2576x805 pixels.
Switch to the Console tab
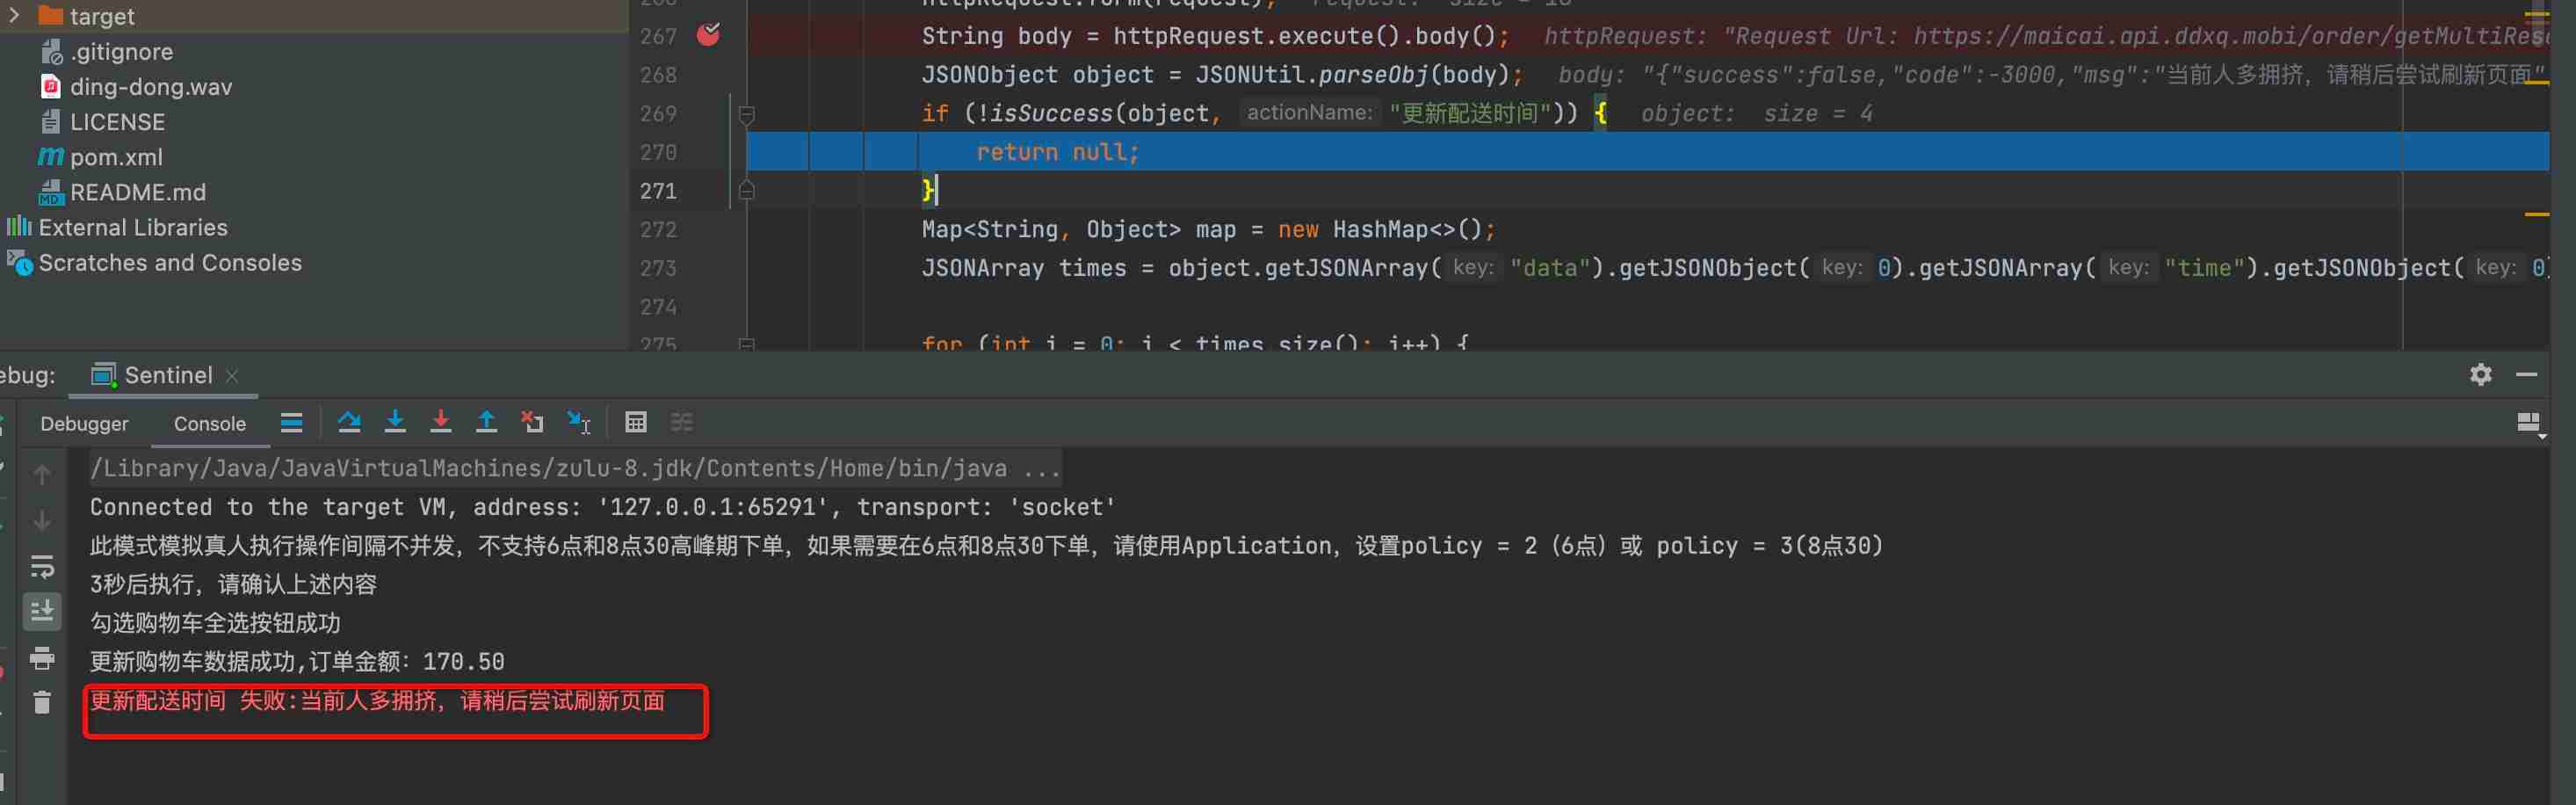point(210,424)
